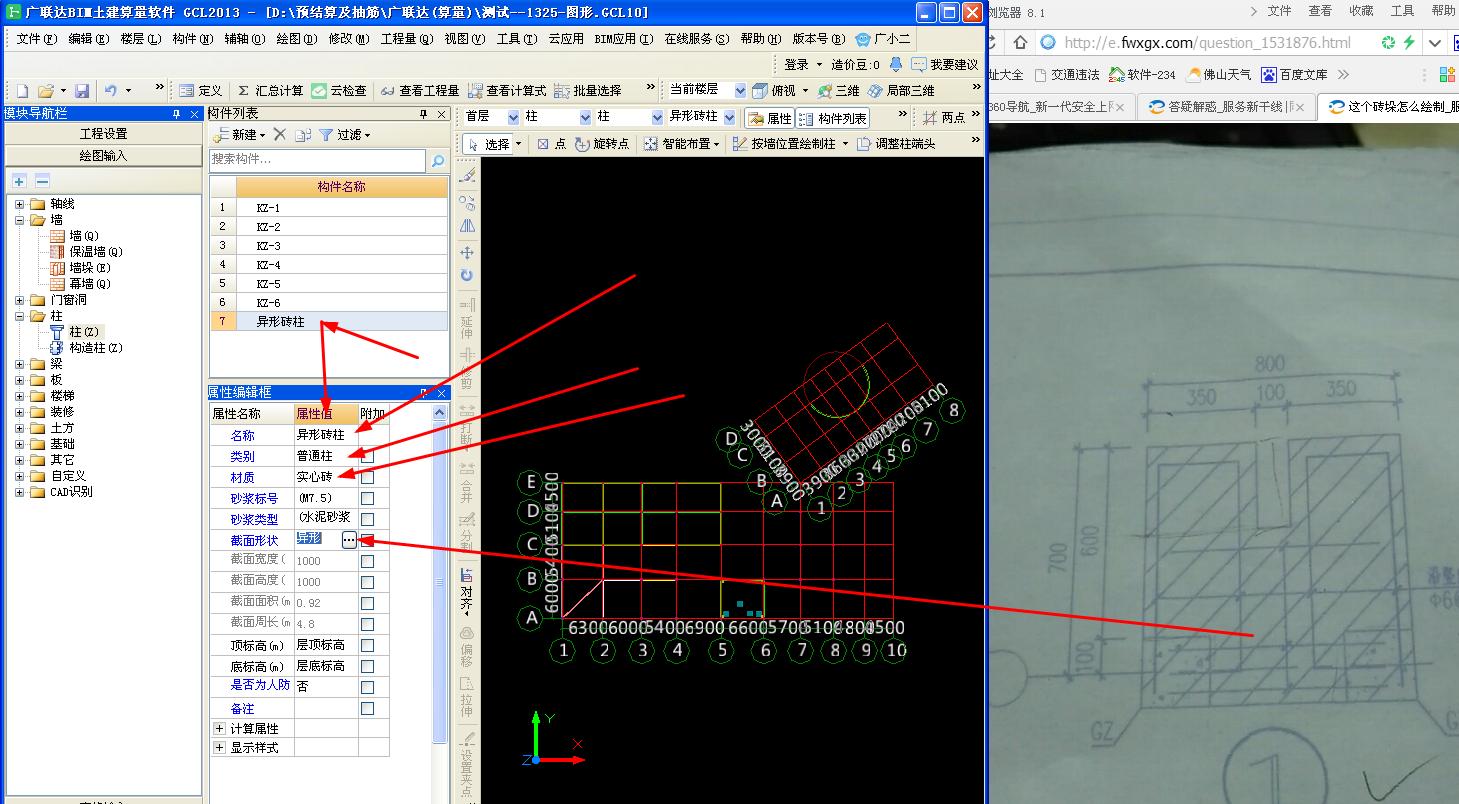This screenshot has height=804, width=1459.
Task: Toggle the 砂浆类型 row 附加 checkbox
Action: 367,519
